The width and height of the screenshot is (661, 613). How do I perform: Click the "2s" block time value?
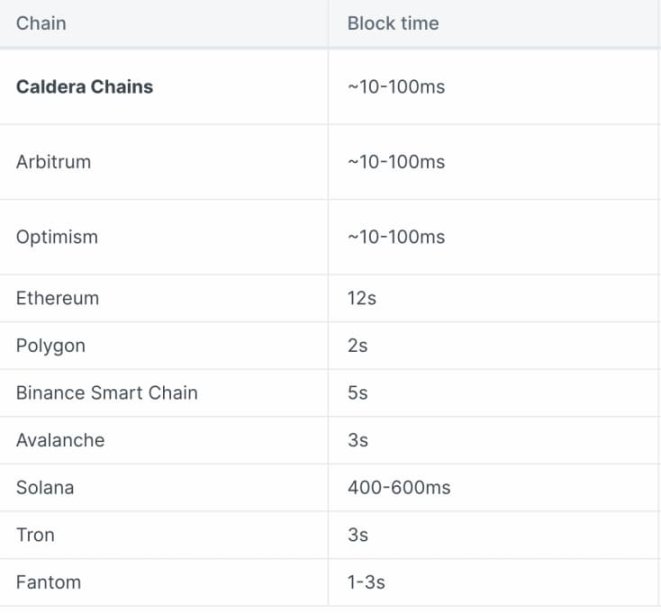tap(357, 346)
